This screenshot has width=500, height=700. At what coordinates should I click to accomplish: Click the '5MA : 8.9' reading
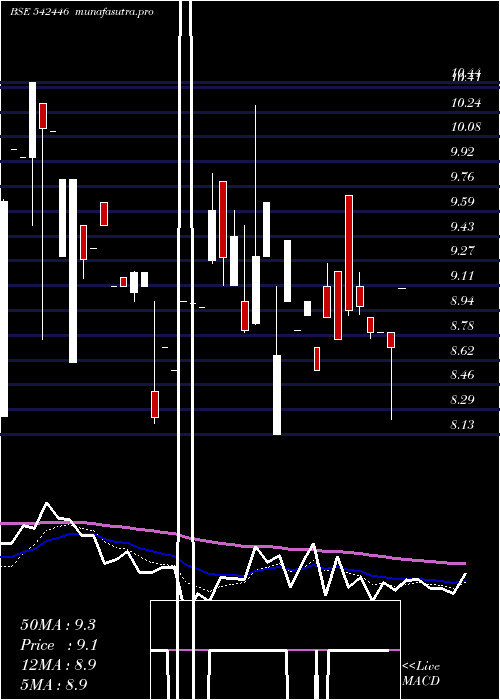(54, 685)
